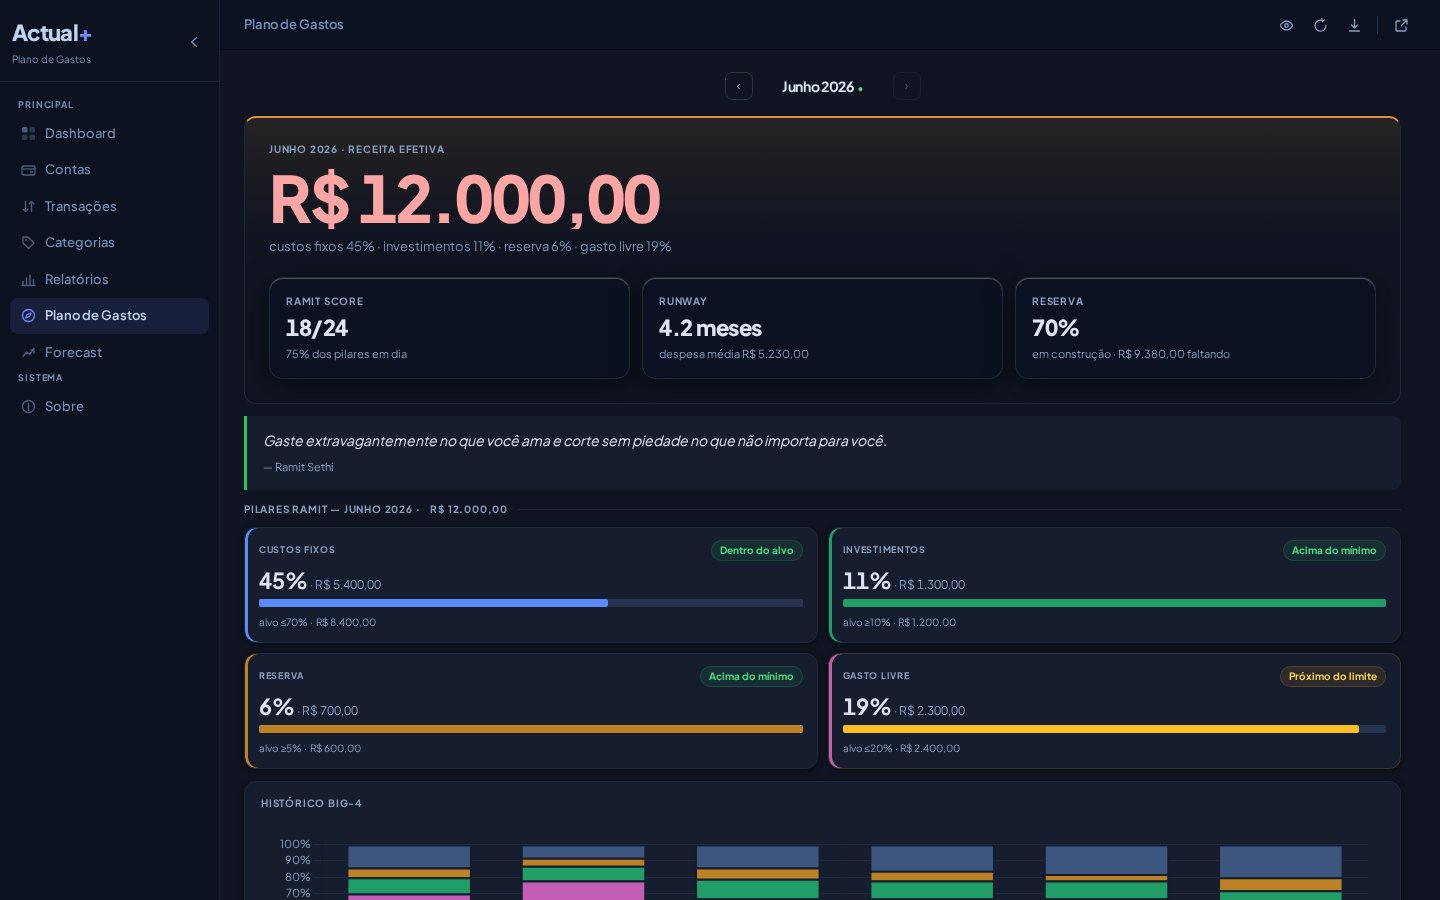
Task: Go to previous month with left chevron
Action: (x=739, y=86)
